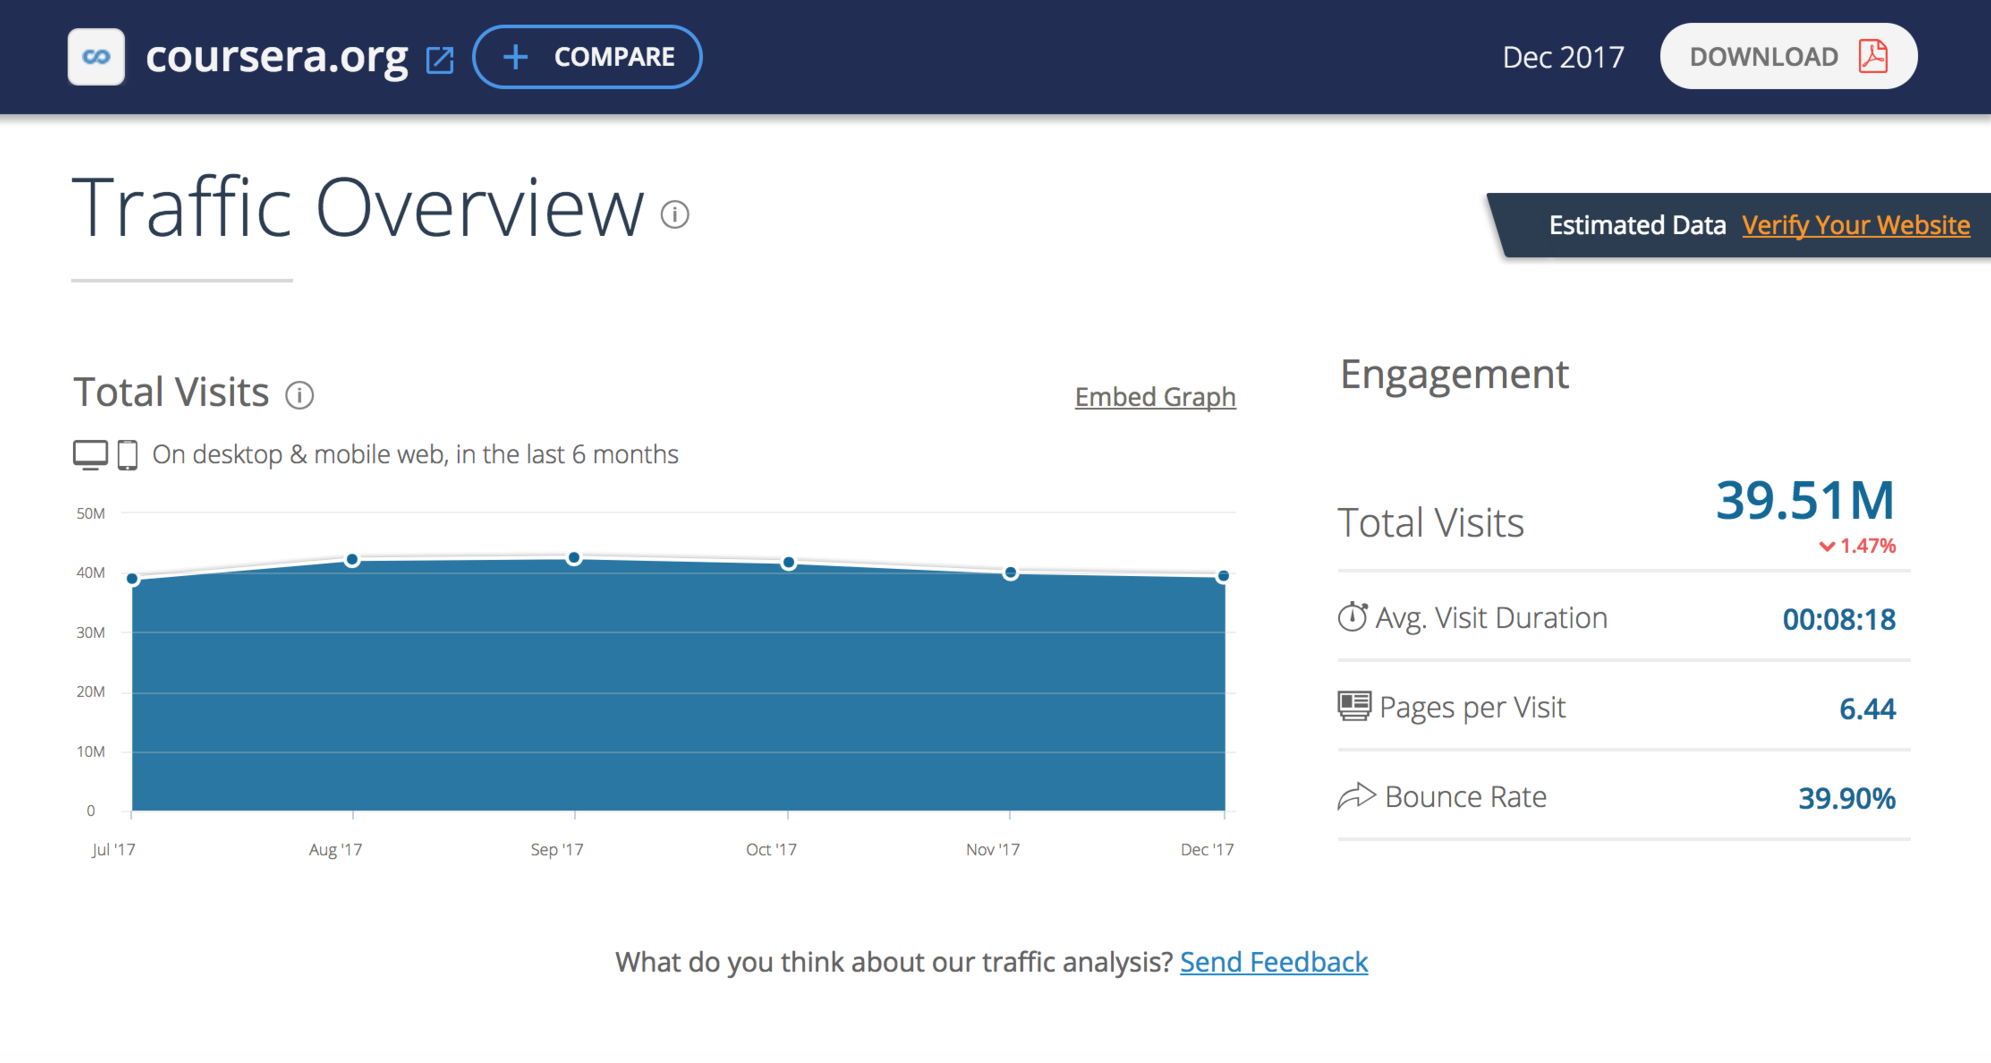Click the DOWNLOAD PDF button

coord(1788,56)
